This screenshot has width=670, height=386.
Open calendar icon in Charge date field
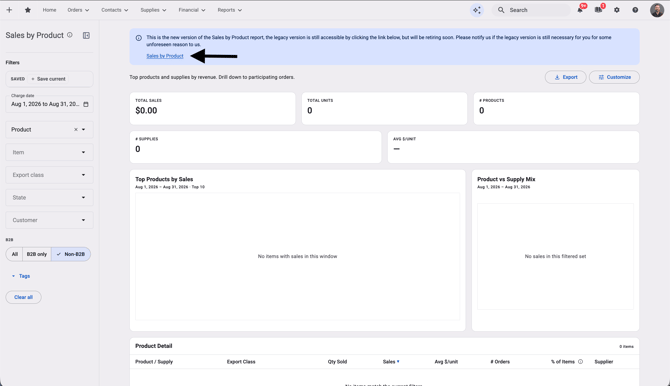coord(86,104)
